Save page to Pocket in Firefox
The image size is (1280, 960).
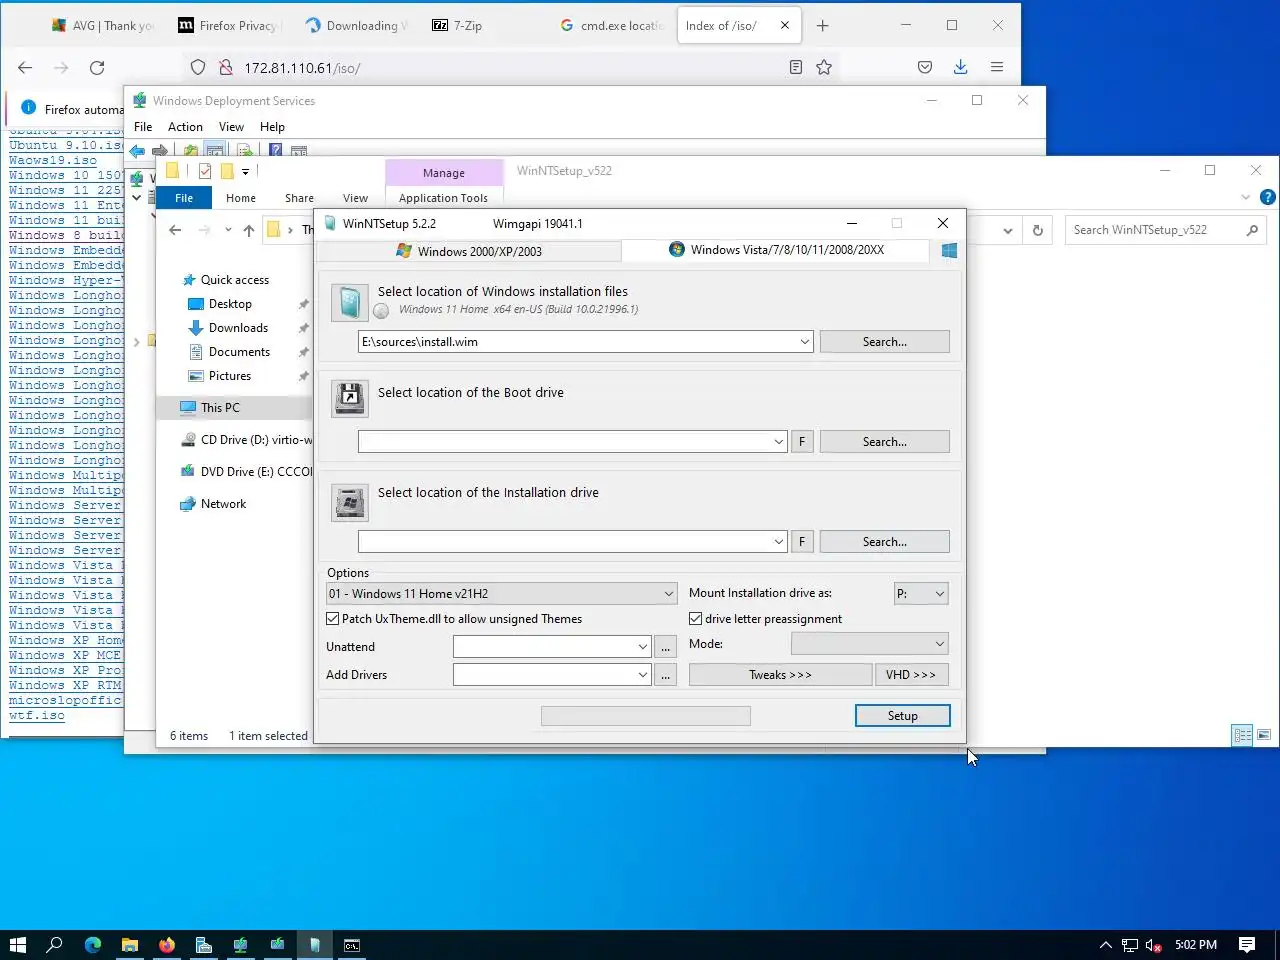click(925, 67)
